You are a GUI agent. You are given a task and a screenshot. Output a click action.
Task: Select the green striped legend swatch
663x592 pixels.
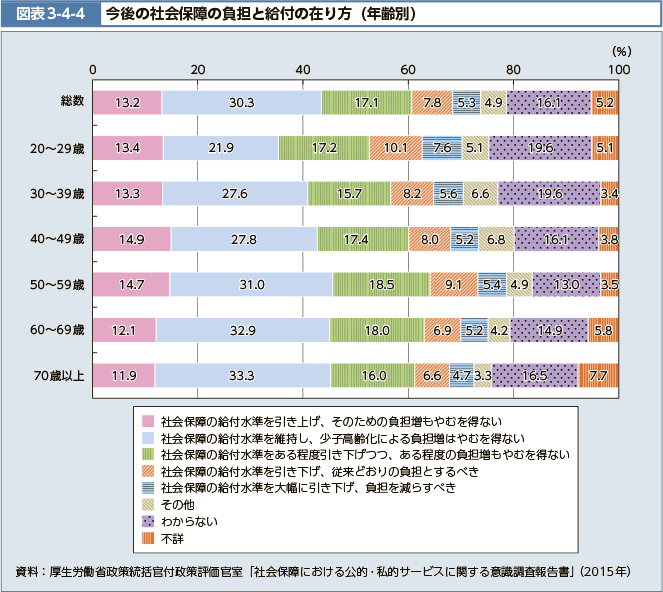147,454
